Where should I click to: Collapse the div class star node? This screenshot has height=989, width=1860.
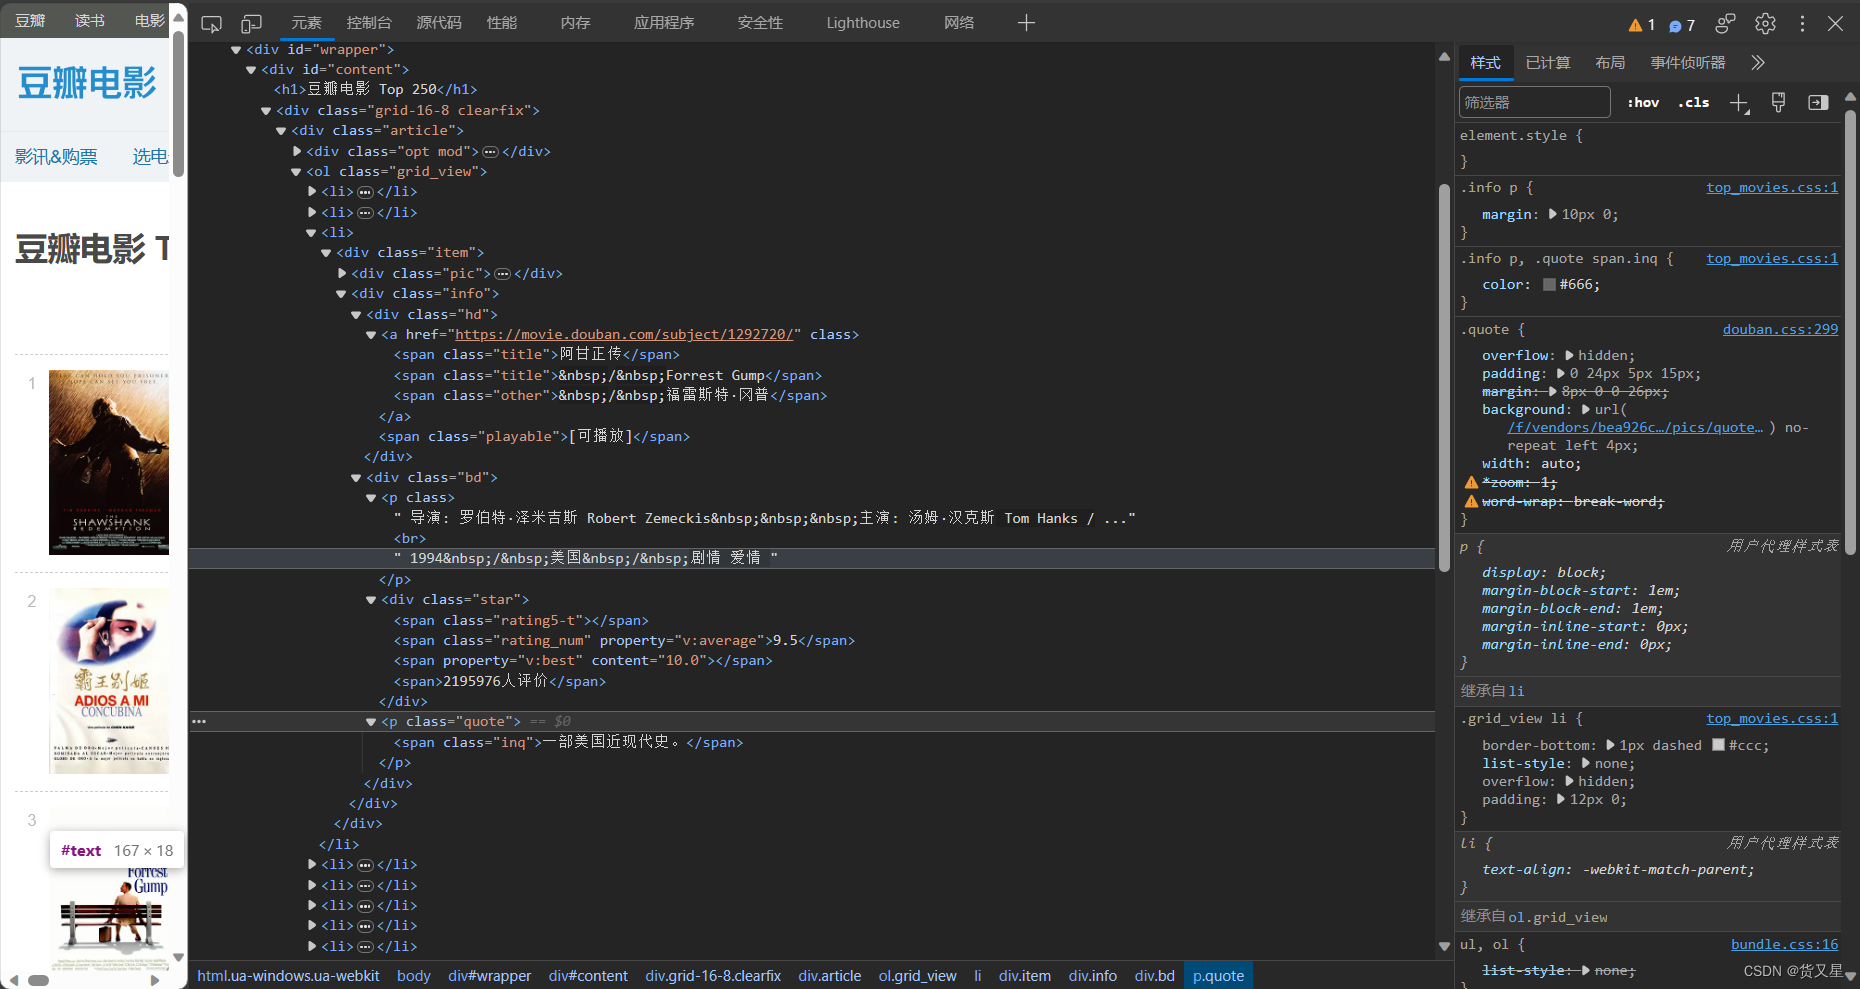[371, 600]
